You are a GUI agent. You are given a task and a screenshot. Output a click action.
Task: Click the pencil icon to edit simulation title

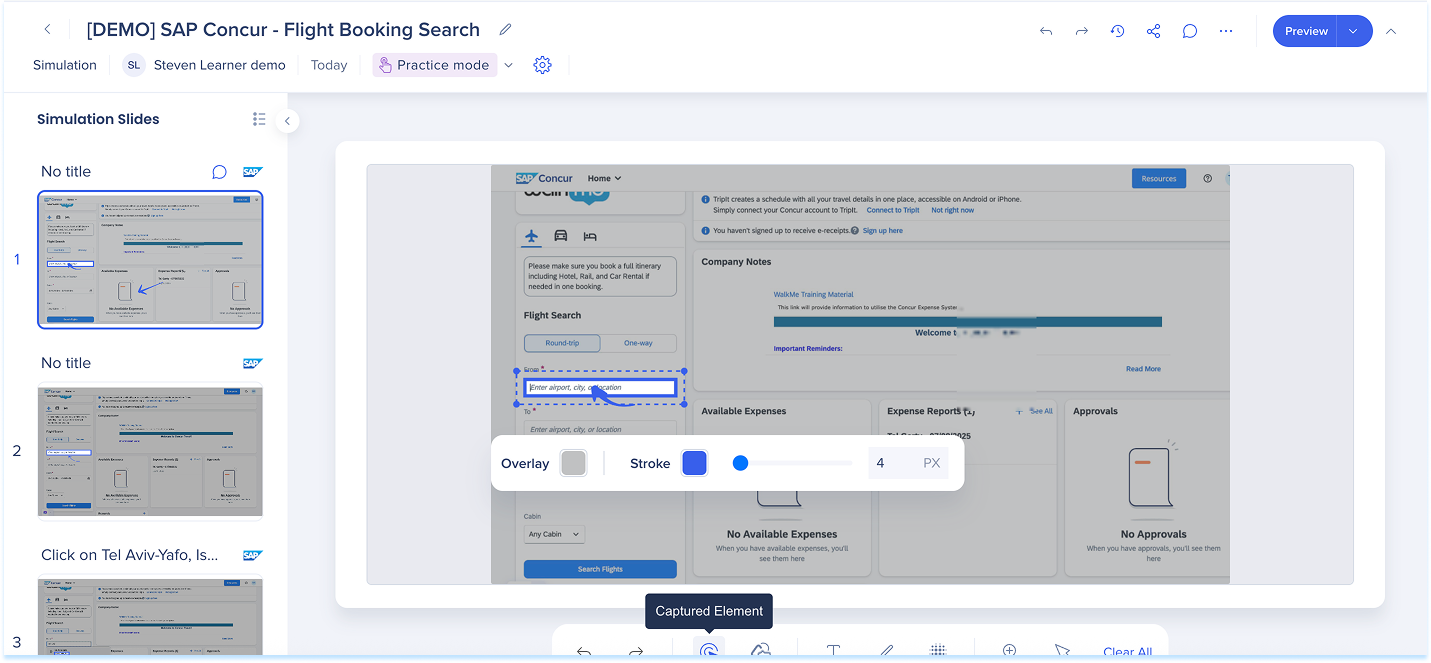pos(506,30)
